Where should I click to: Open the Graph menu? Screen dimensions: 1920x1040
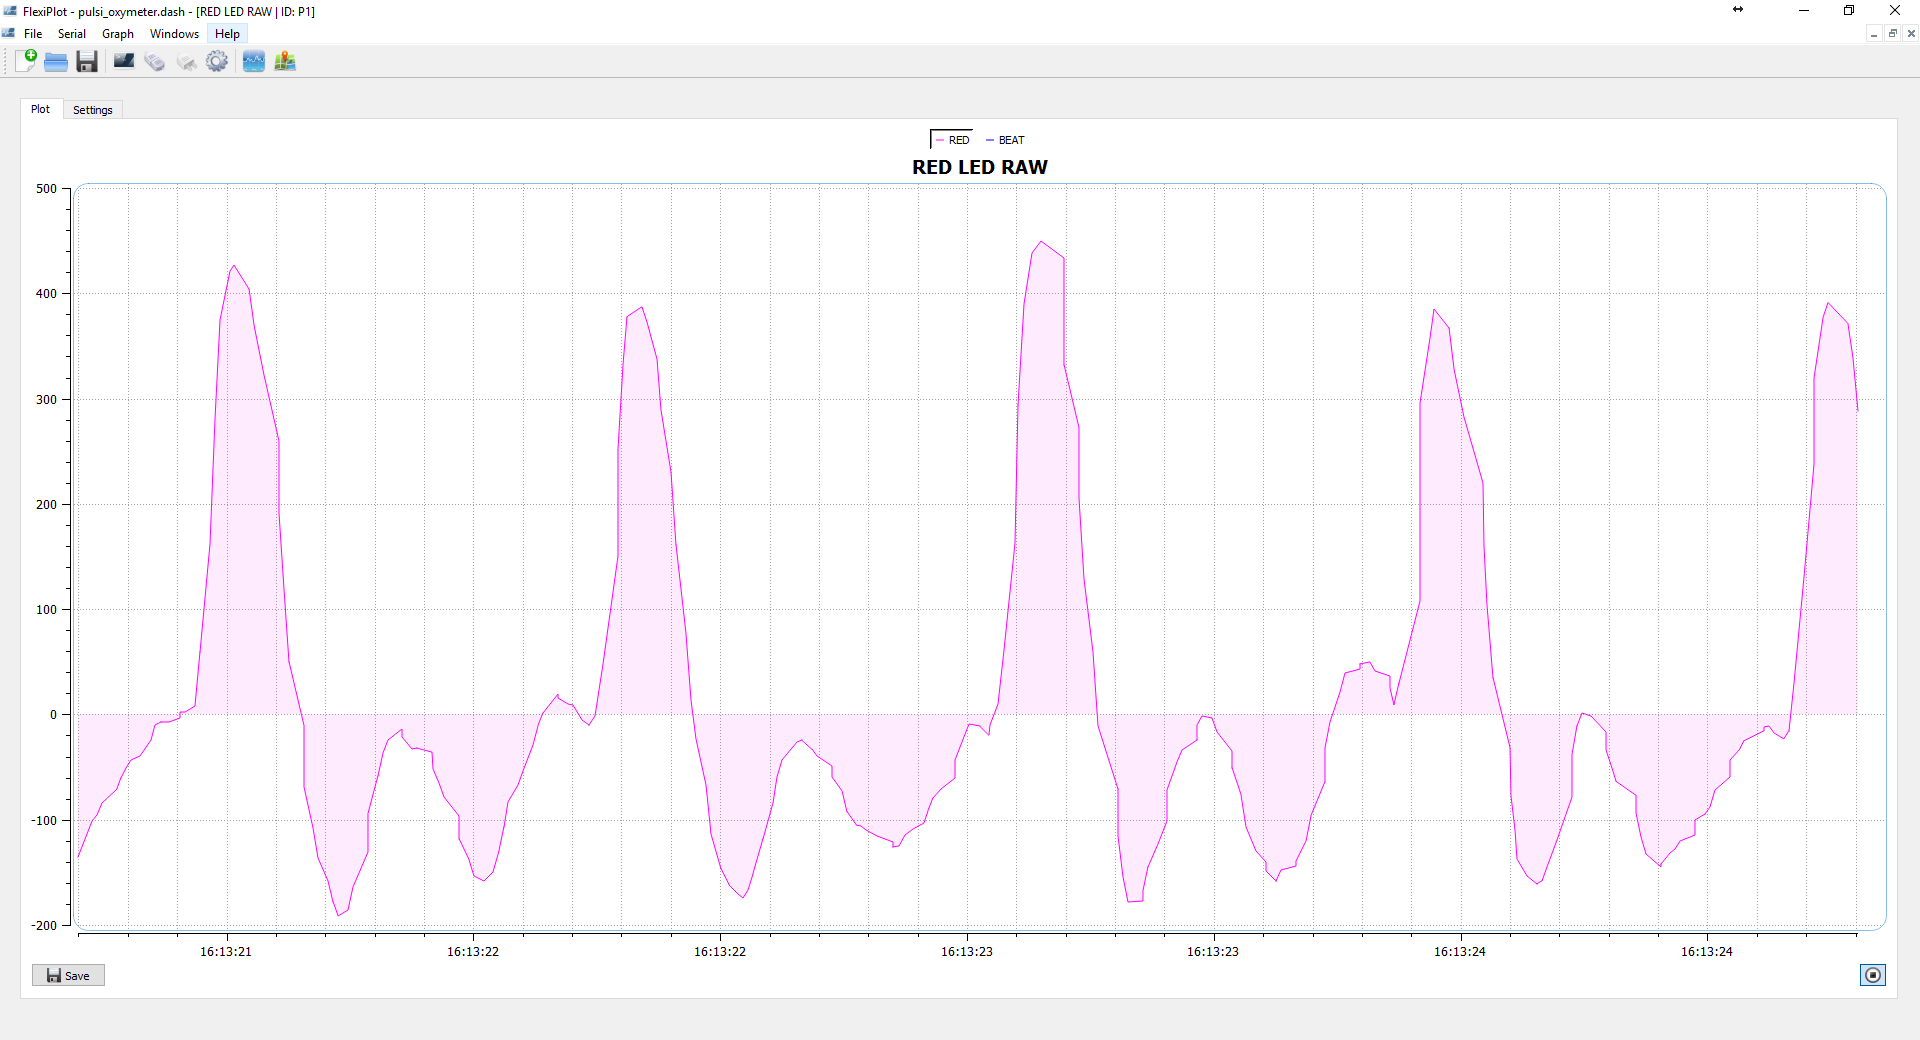[117, 33]
